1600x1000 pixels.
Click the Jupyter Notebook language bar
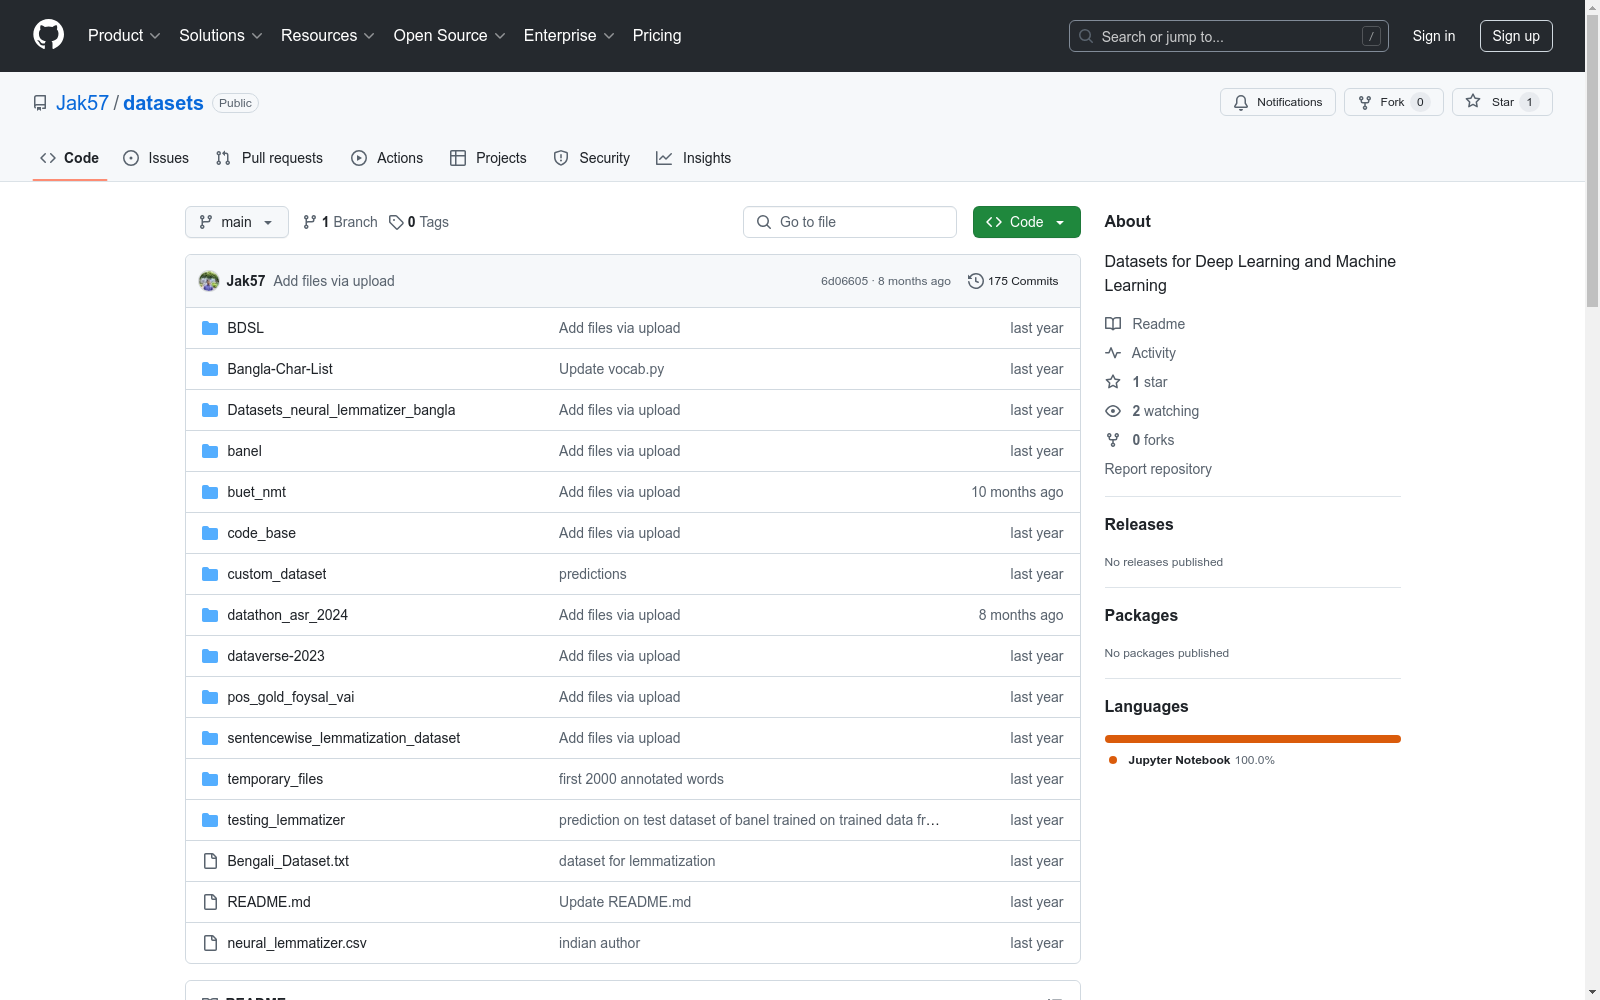coord(1253,739)
